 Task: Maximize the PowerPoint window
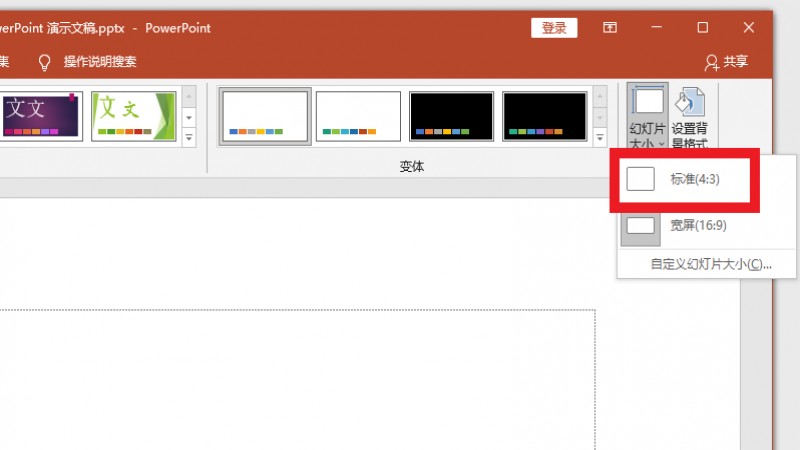[703, 28]
